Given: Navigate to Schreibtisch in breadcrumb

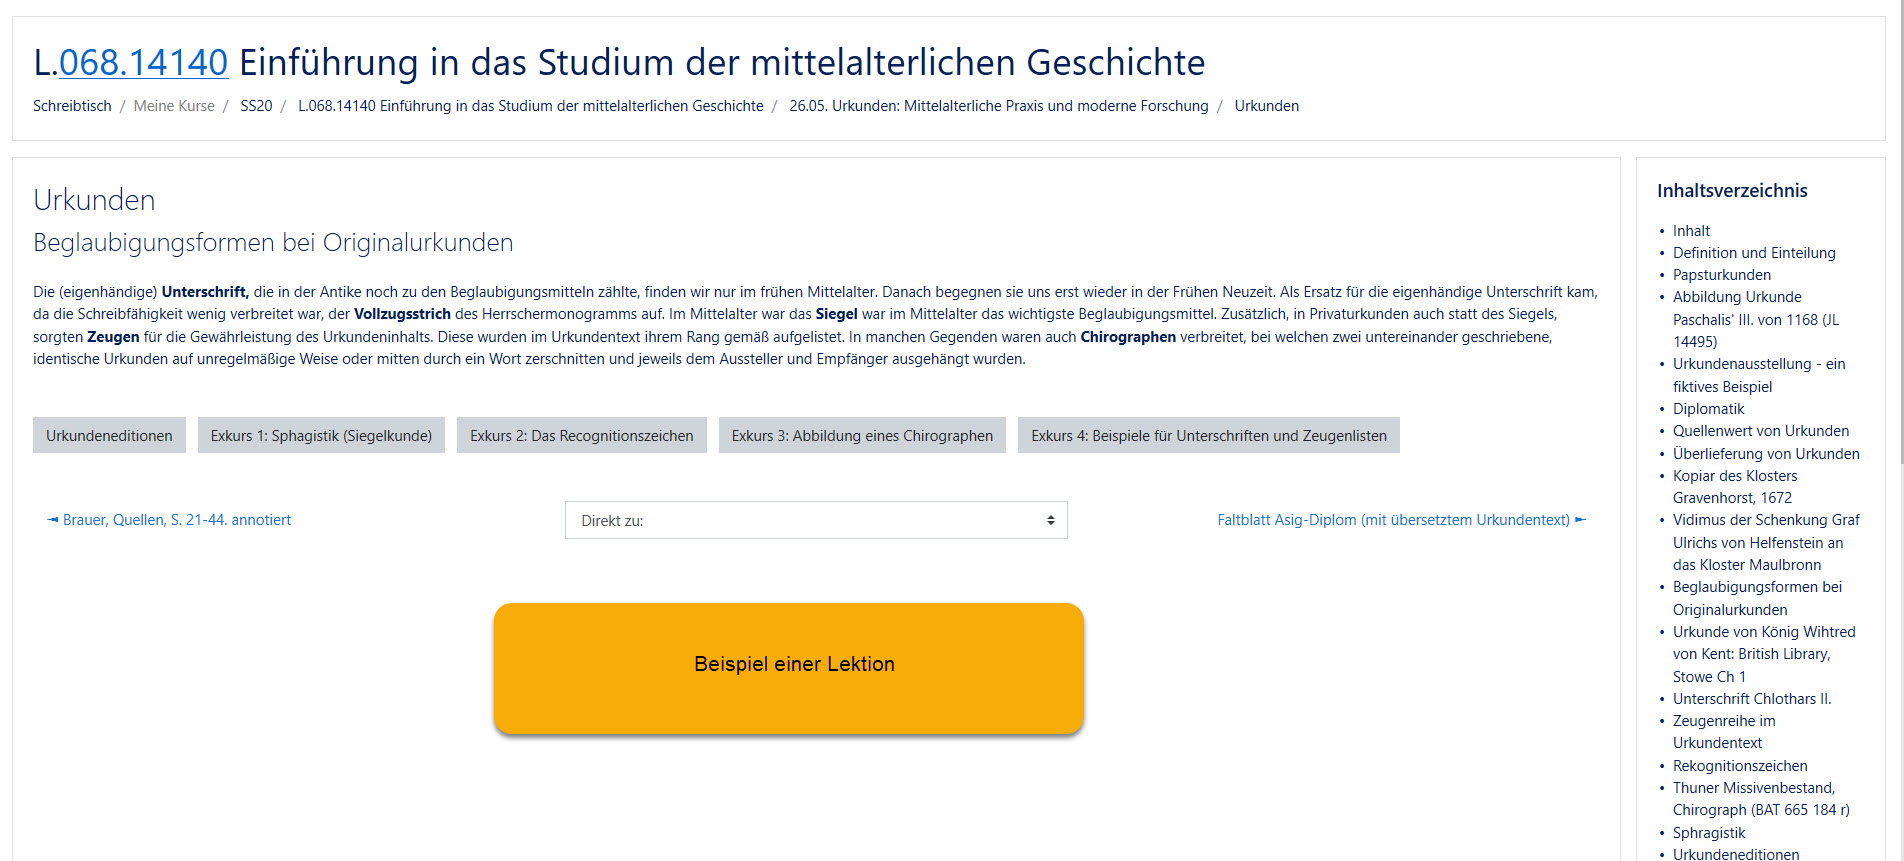Looking at the screenshot, I should (x=72, y=106).
